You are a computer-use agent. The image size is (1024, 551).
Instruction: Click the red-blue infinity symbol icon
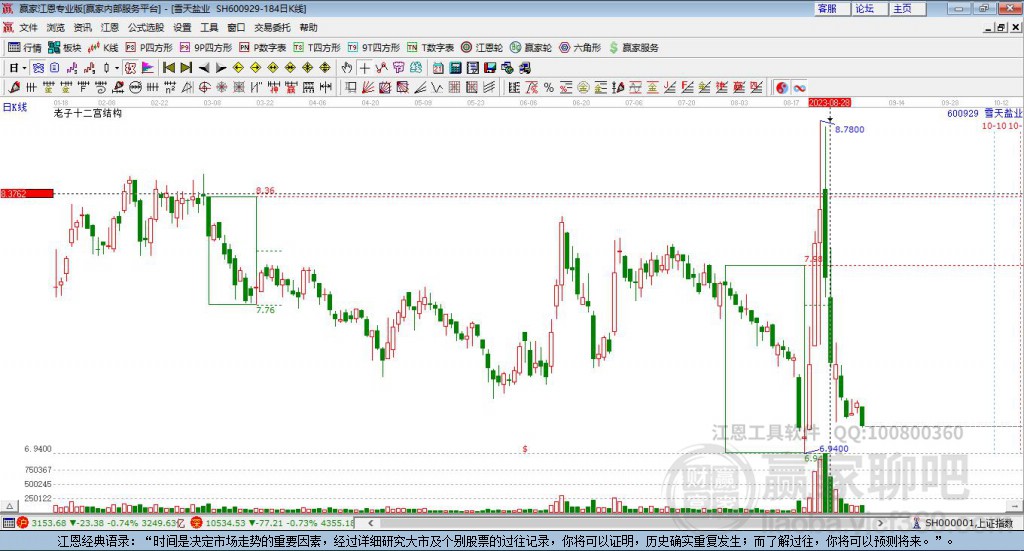[799, 87]
